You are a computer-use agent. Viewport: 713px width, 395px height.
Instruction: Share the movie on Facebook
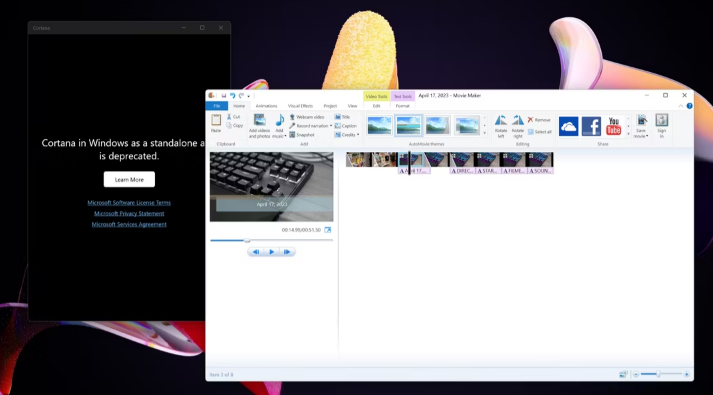pos(591,126)
